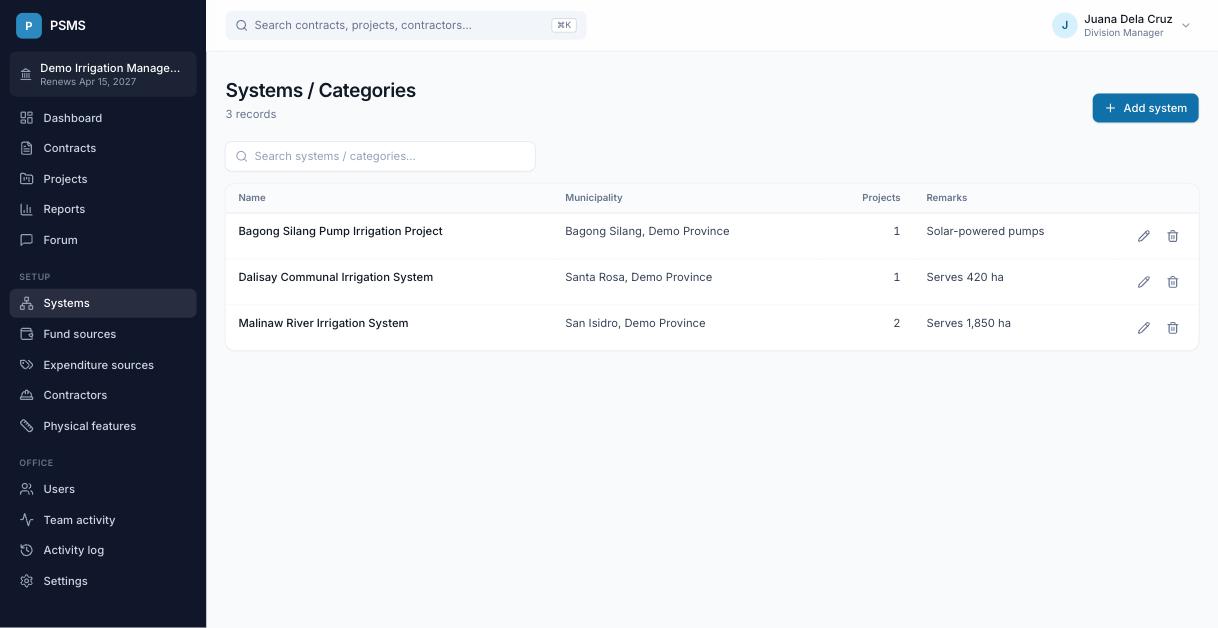Image resolution: width=1218 pixels, height=628 pixels.
Task: Click the Contractors hard-hat icon
Action: tap(27, 395)
